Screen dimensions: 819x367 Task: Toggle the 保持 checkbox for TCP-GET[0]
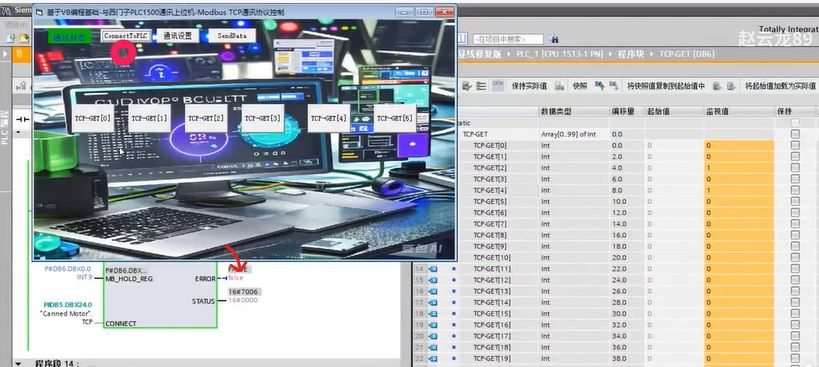[795, 145]
